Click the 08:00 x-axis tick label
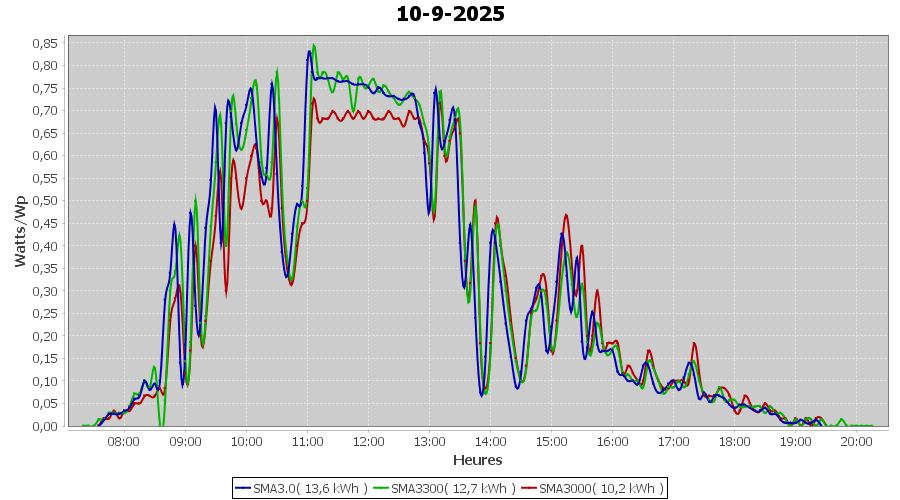Viewport: 900px width, 500px height. 124,442
